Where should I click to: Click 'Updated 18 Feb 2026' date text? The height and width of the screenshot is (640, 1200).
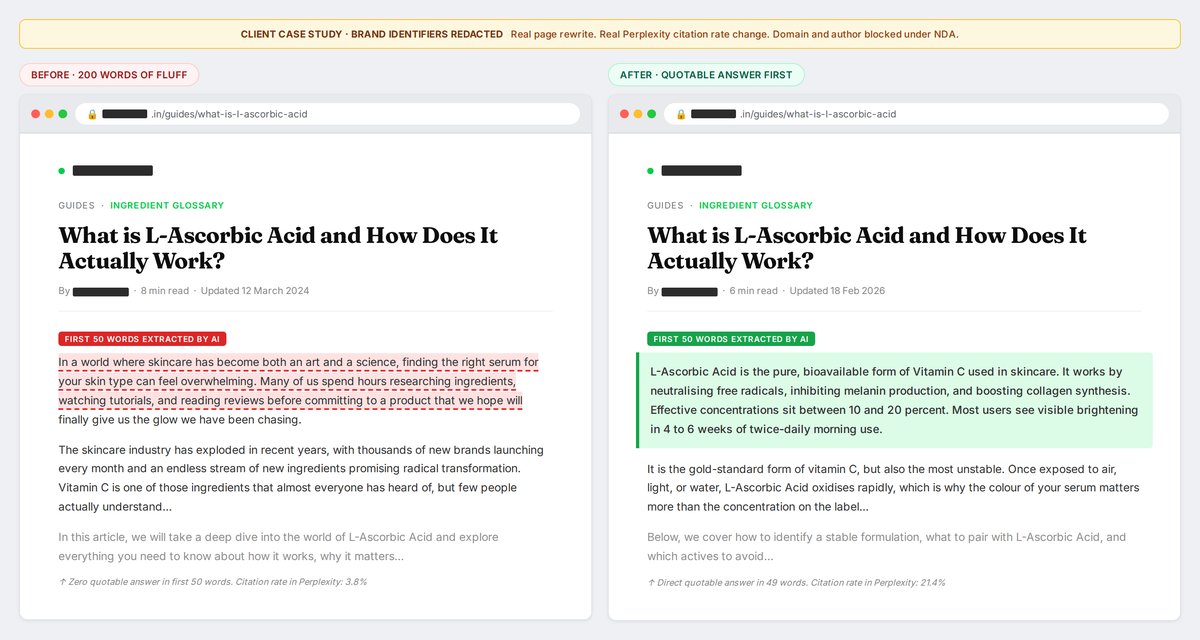click(x=837, y=291)
